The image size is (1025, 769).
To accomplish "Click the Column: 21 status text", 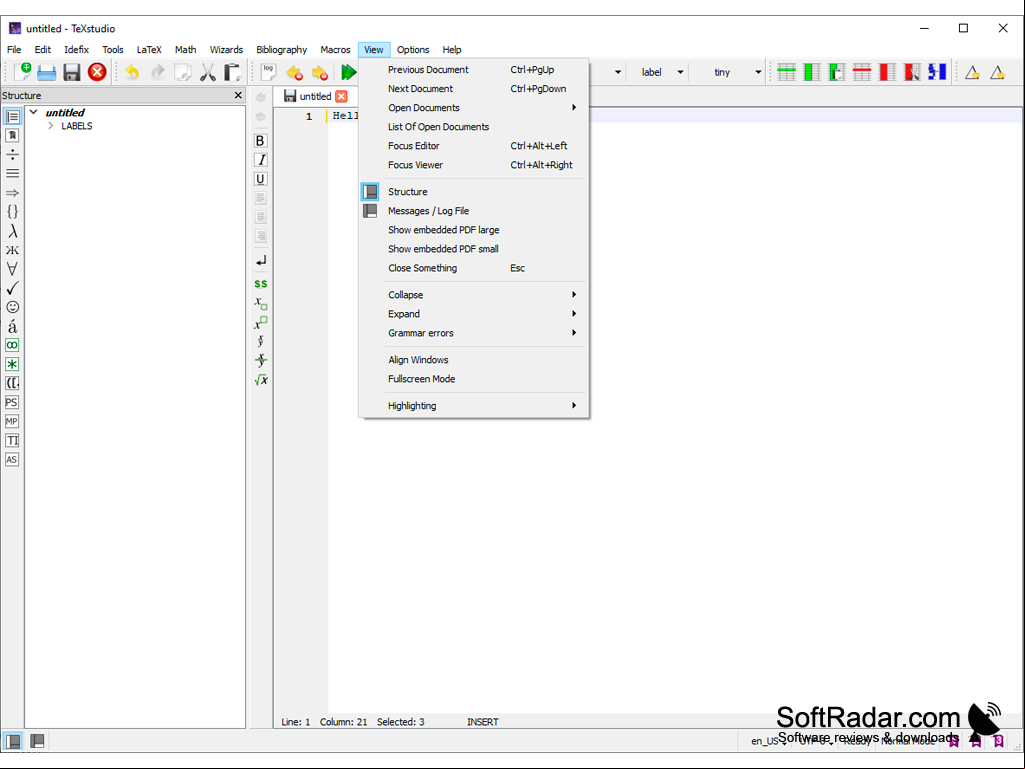I will click(x=343, y=722).
